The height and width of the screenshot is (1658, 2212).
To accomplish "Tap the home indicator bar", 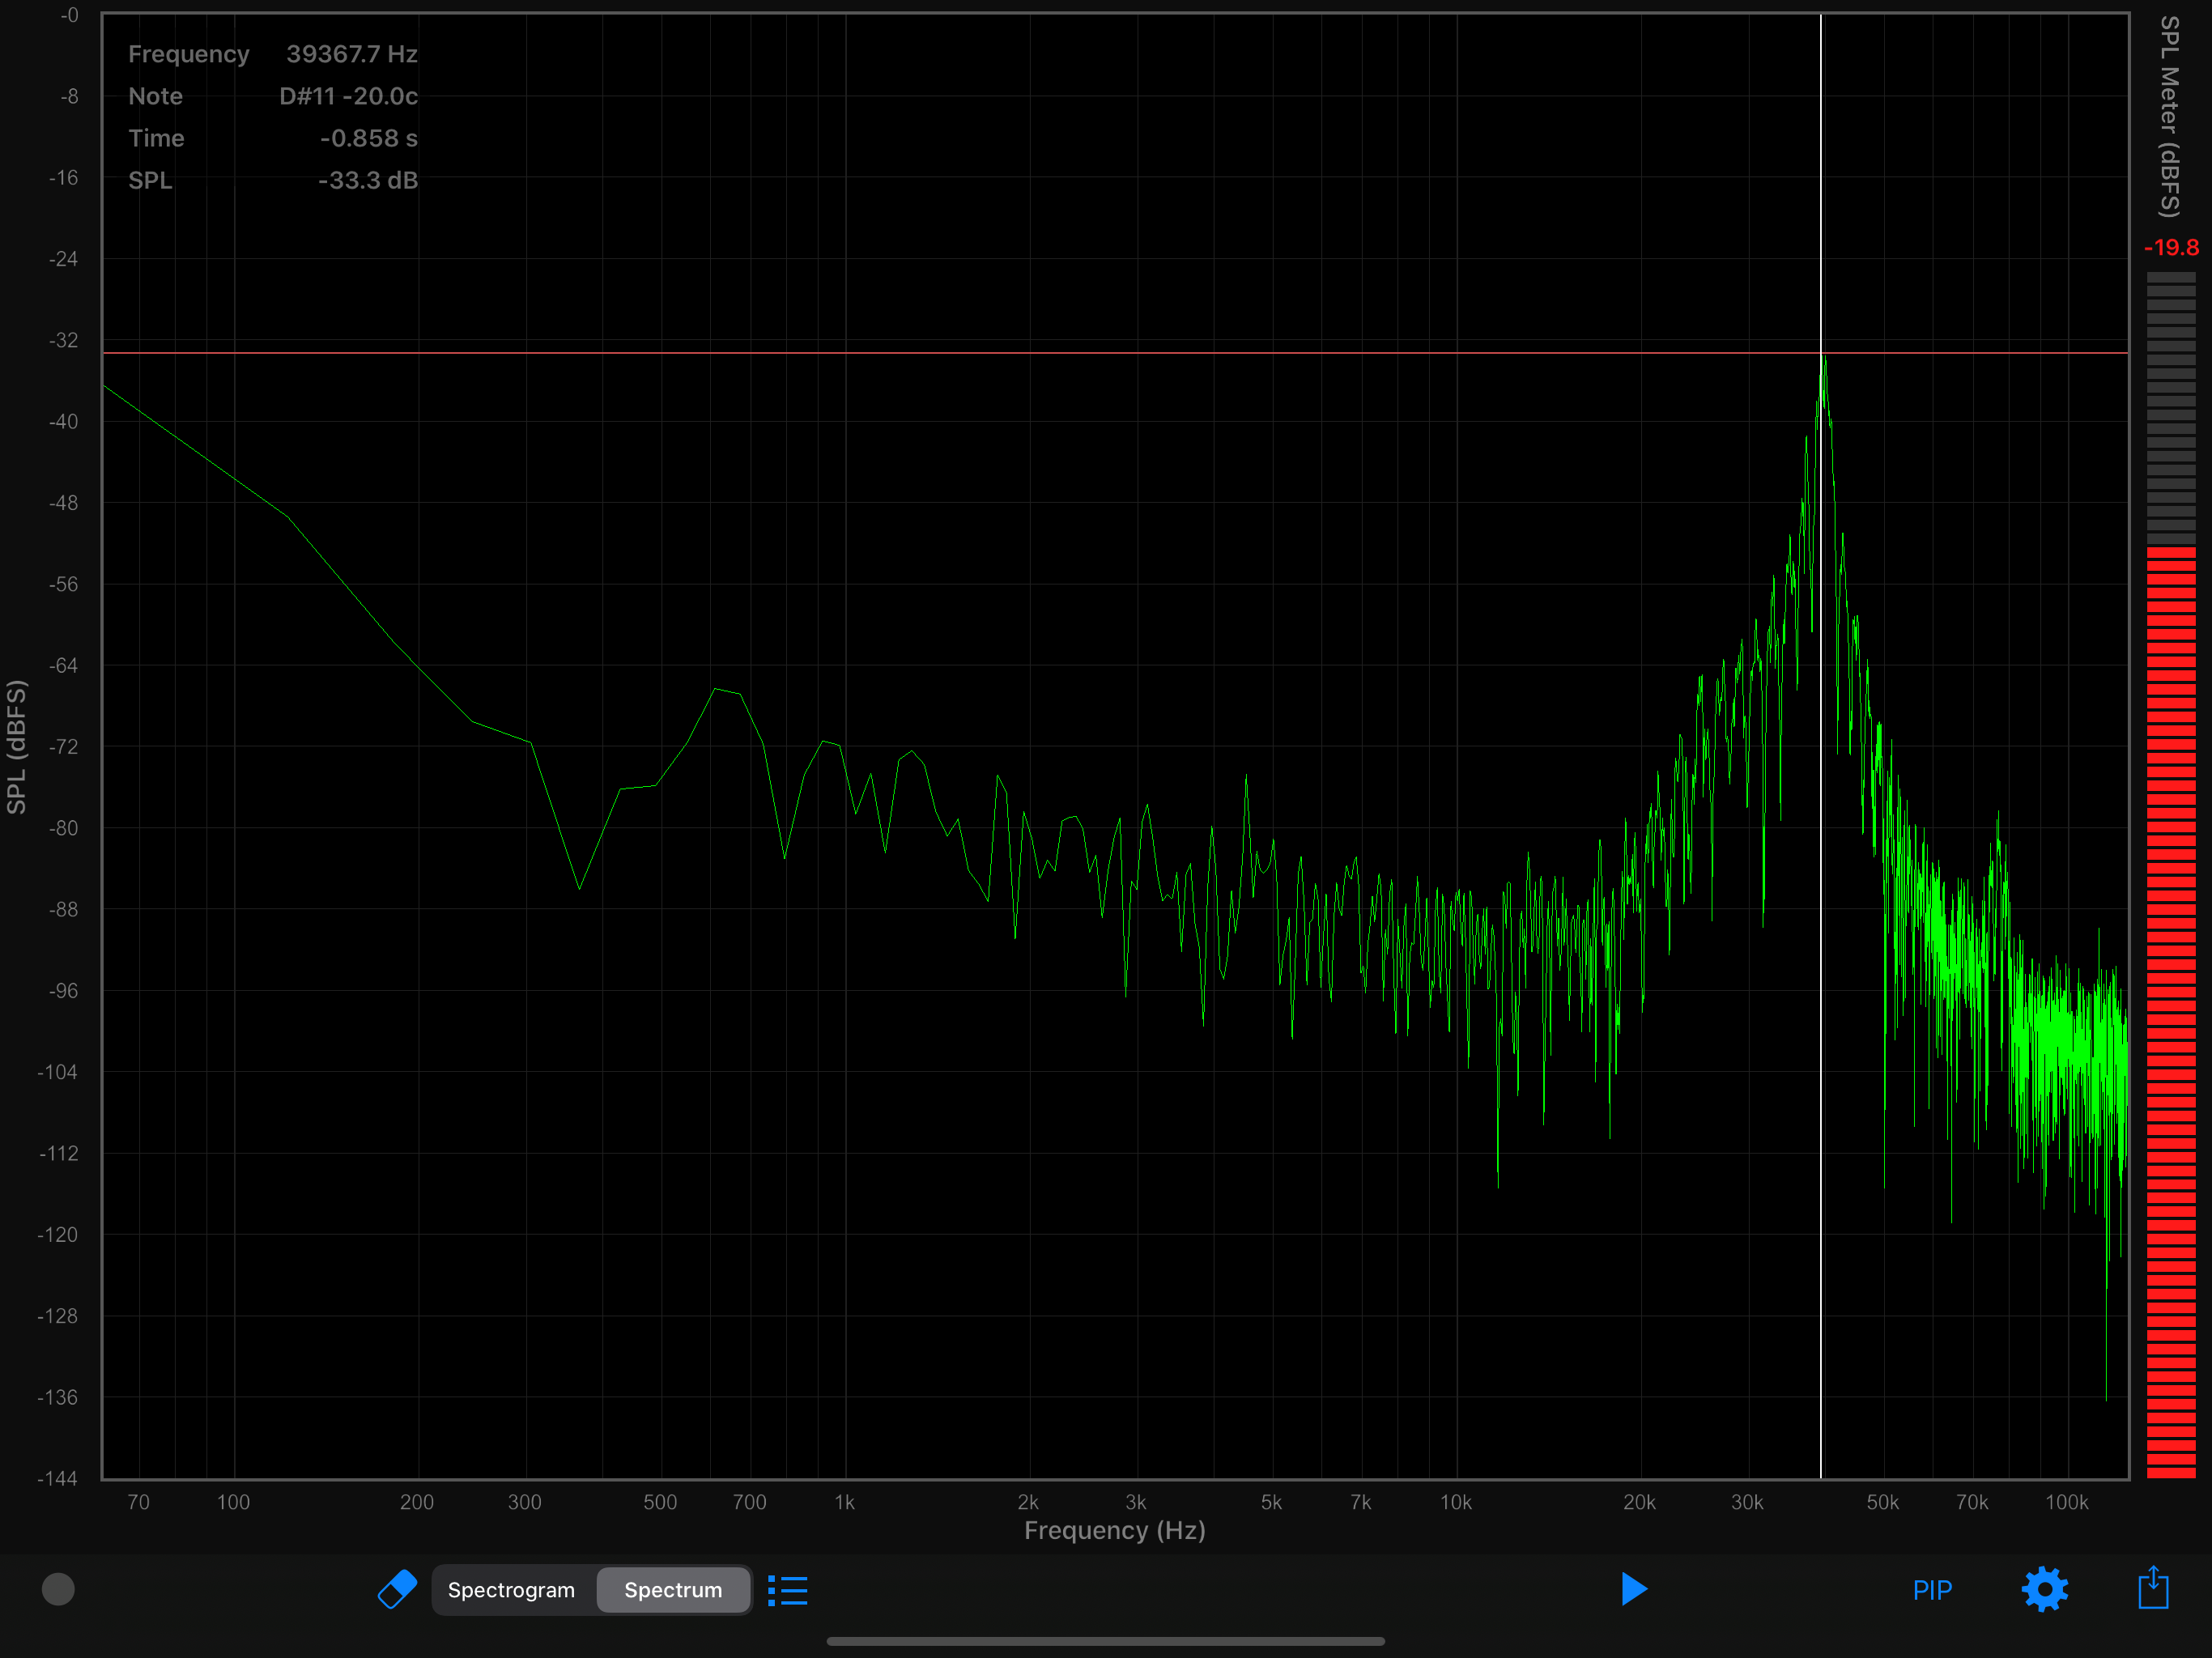I will (x=1105, y=1641).
